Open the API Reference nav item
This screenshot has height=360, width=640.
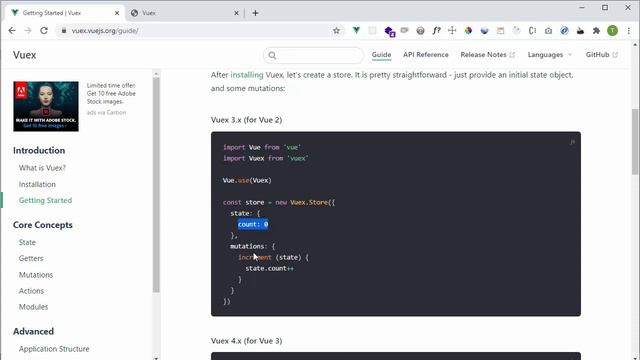click(426, 55)
